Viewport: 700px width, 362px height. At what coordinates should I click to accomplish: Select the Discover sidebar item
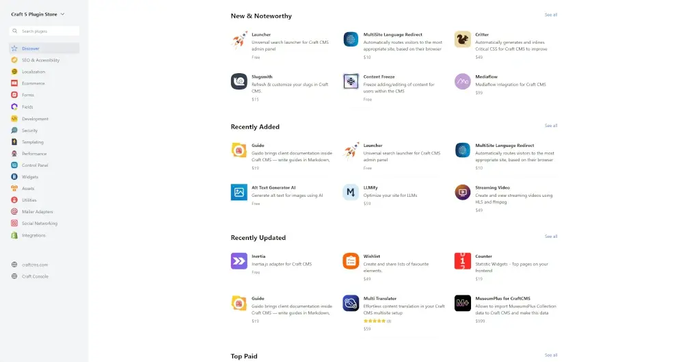click(x=44, y=48)
